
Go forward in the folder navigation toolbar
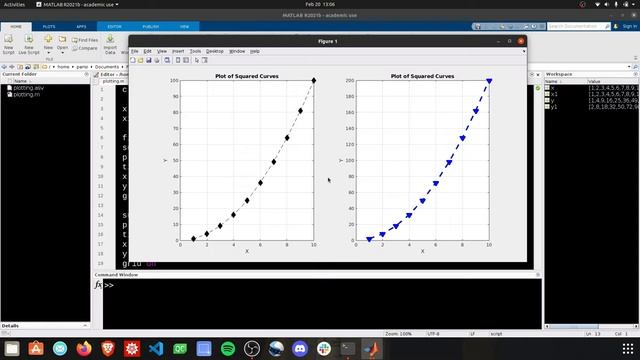[x=12, y=67]
